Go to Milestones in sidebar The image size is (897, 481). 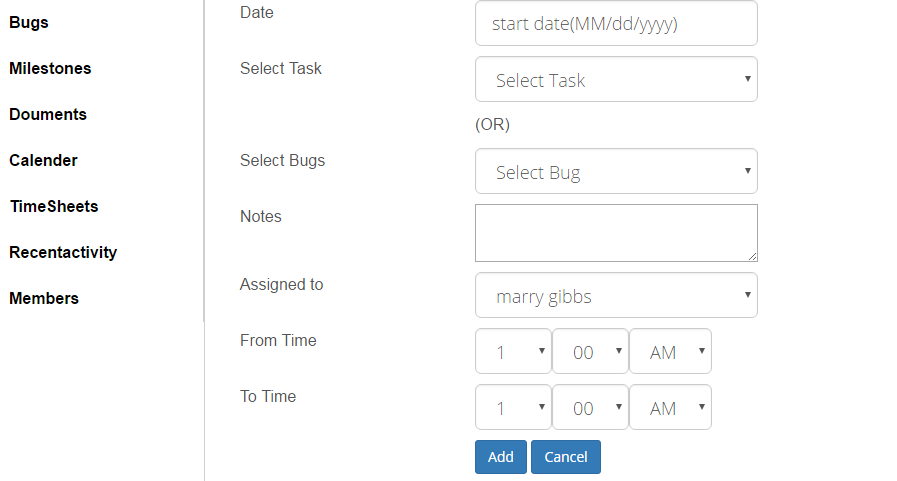[50, 69]
